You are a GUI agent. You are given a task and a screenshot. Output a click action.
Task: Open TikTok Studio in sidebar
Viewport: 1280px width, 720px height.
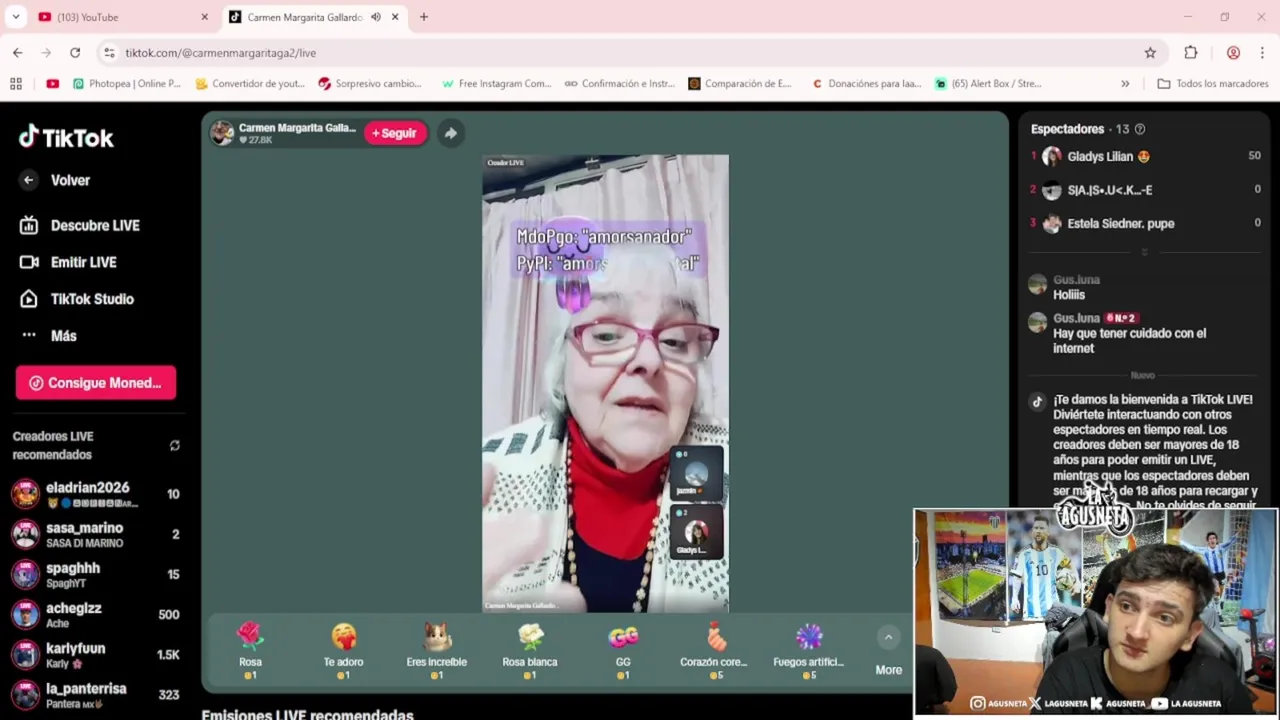(x=77, y=299)
